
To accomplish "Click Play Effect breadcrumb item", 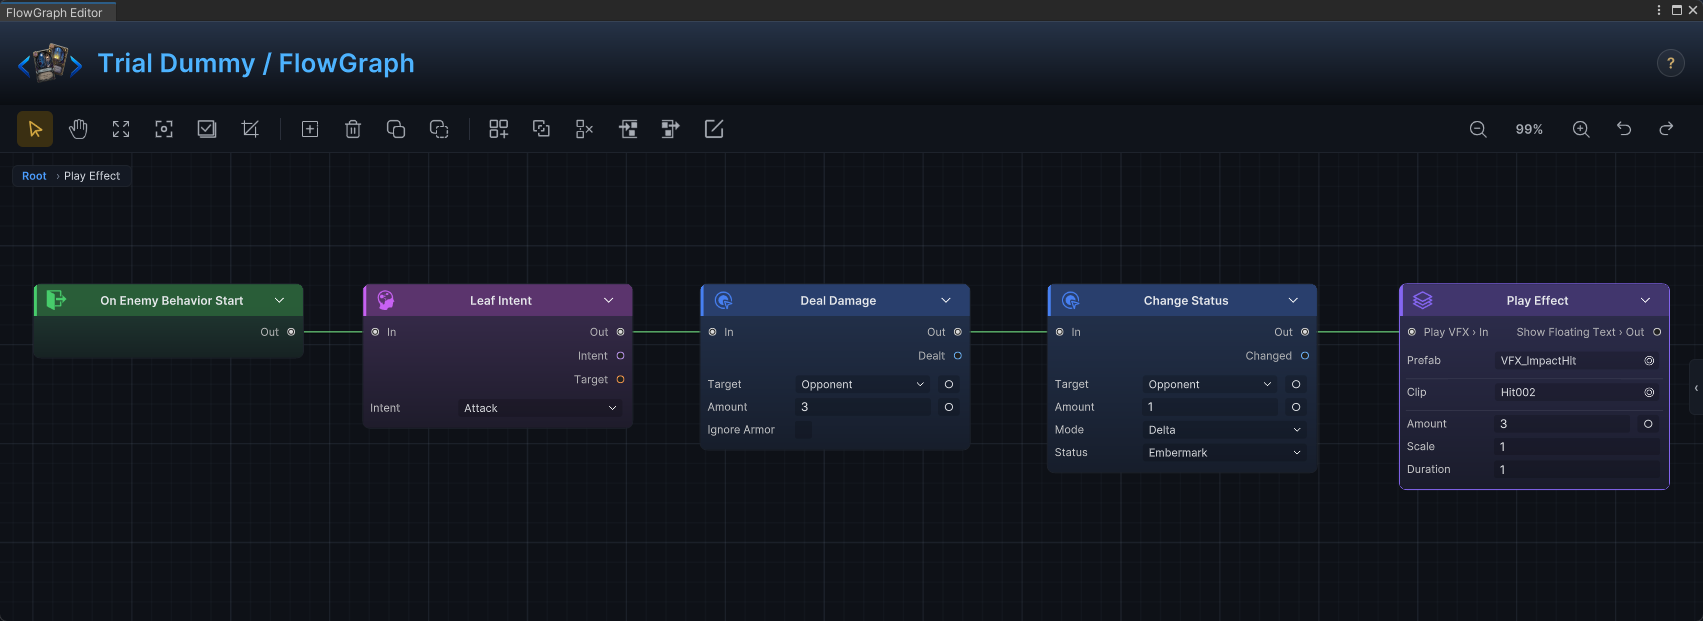I will point(92,176).
